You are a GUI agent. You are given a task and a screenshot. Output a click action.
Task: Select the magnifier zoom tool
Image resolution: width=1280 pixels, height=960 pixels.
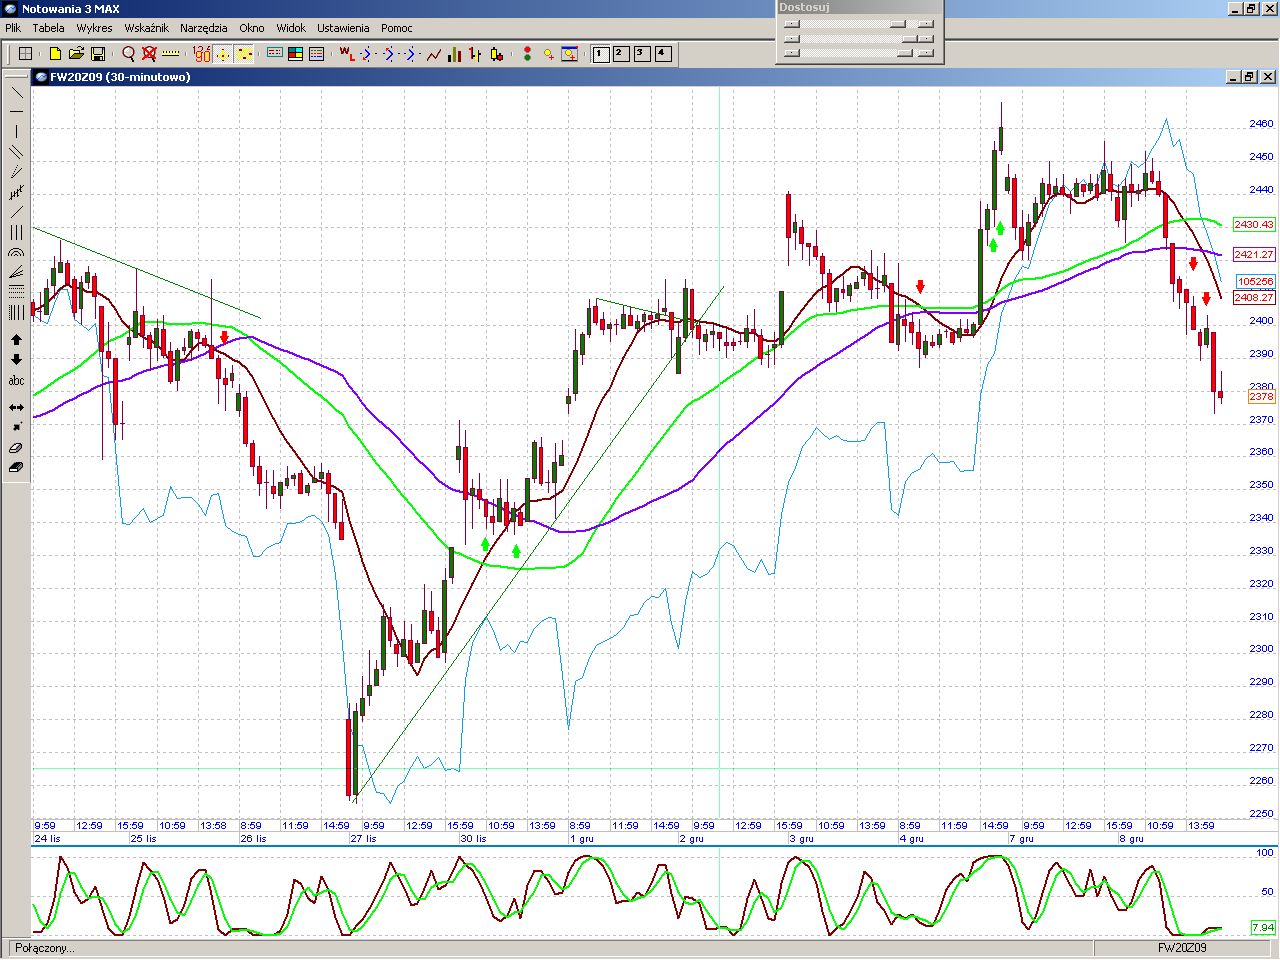(128, 54)
